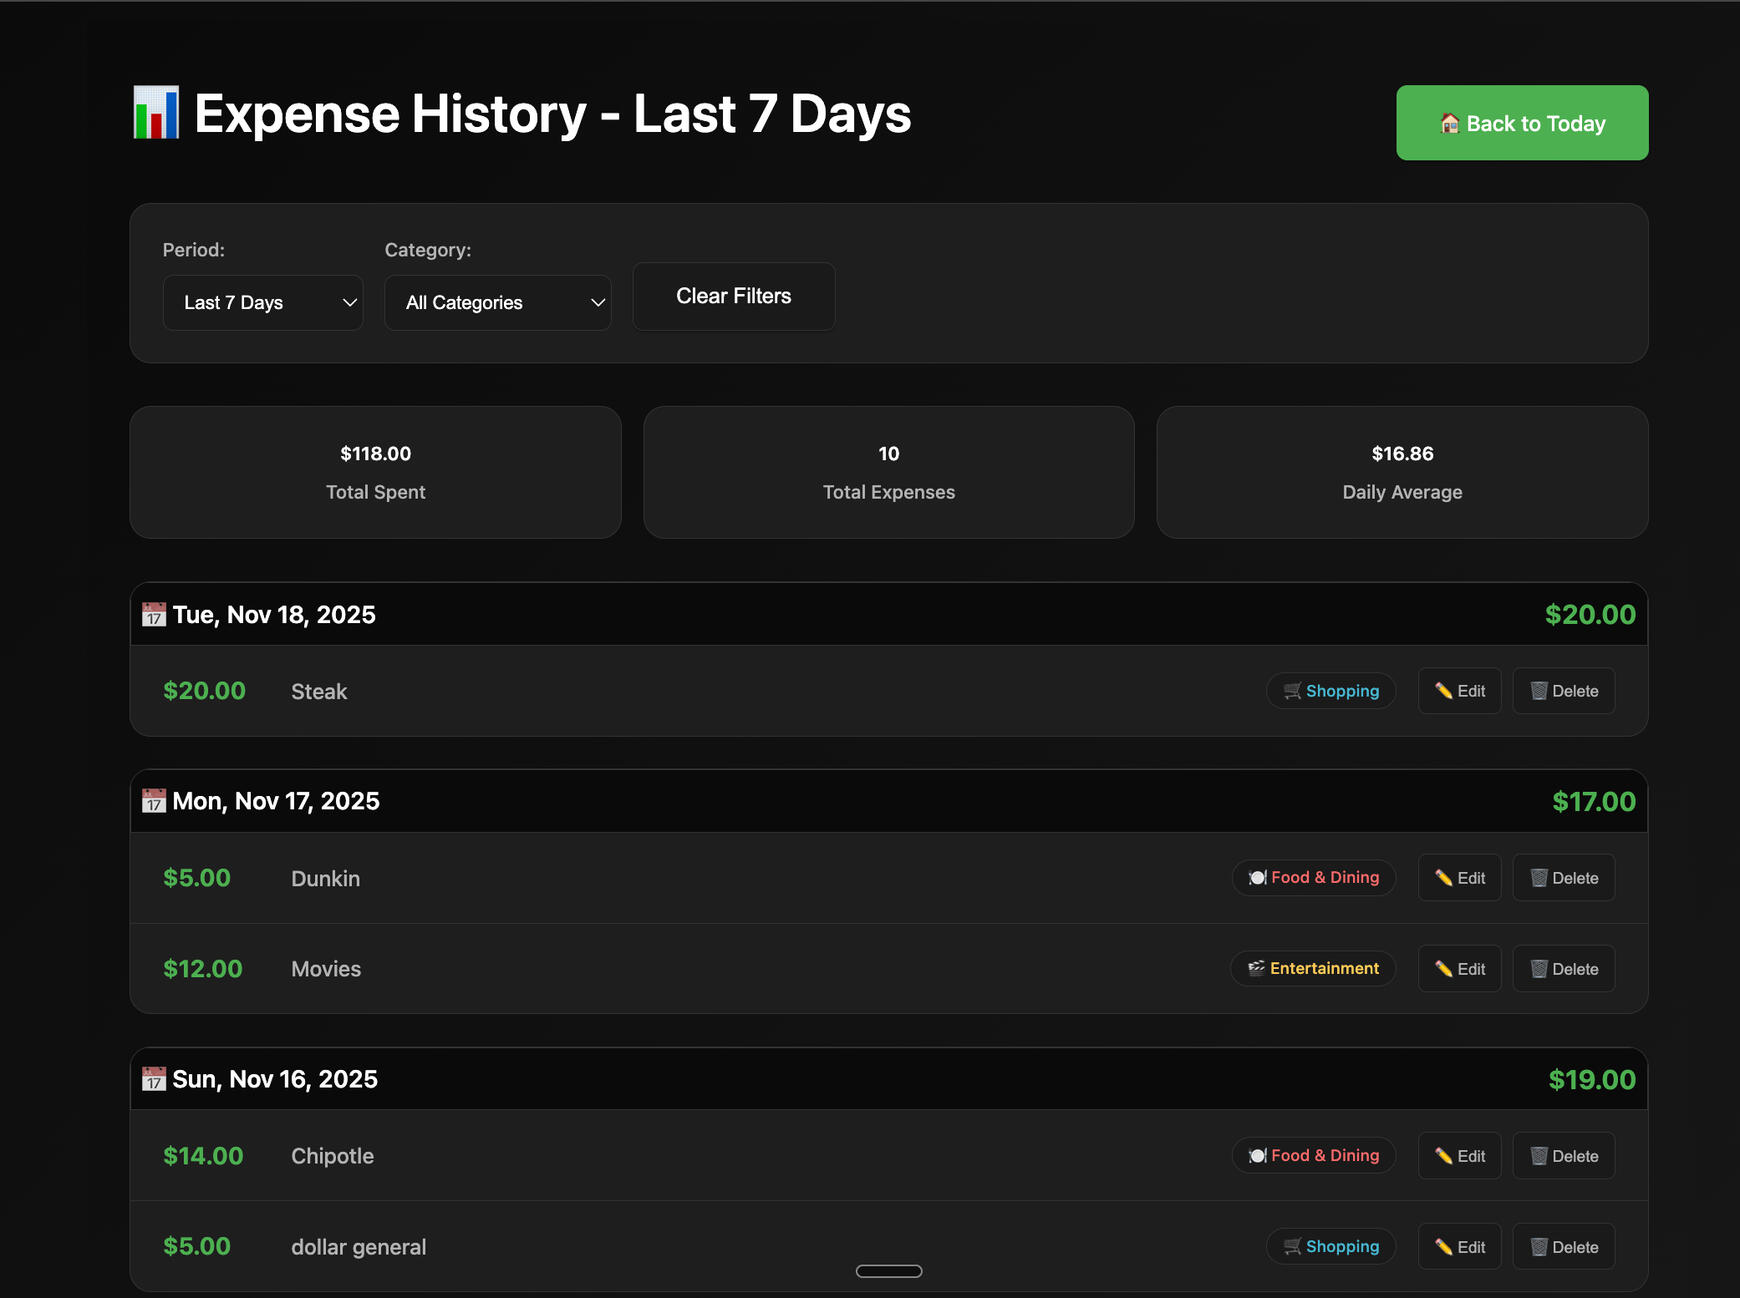
Task: Click the calendar icon for Mon, Nov 17
Action: click(153, 801)
